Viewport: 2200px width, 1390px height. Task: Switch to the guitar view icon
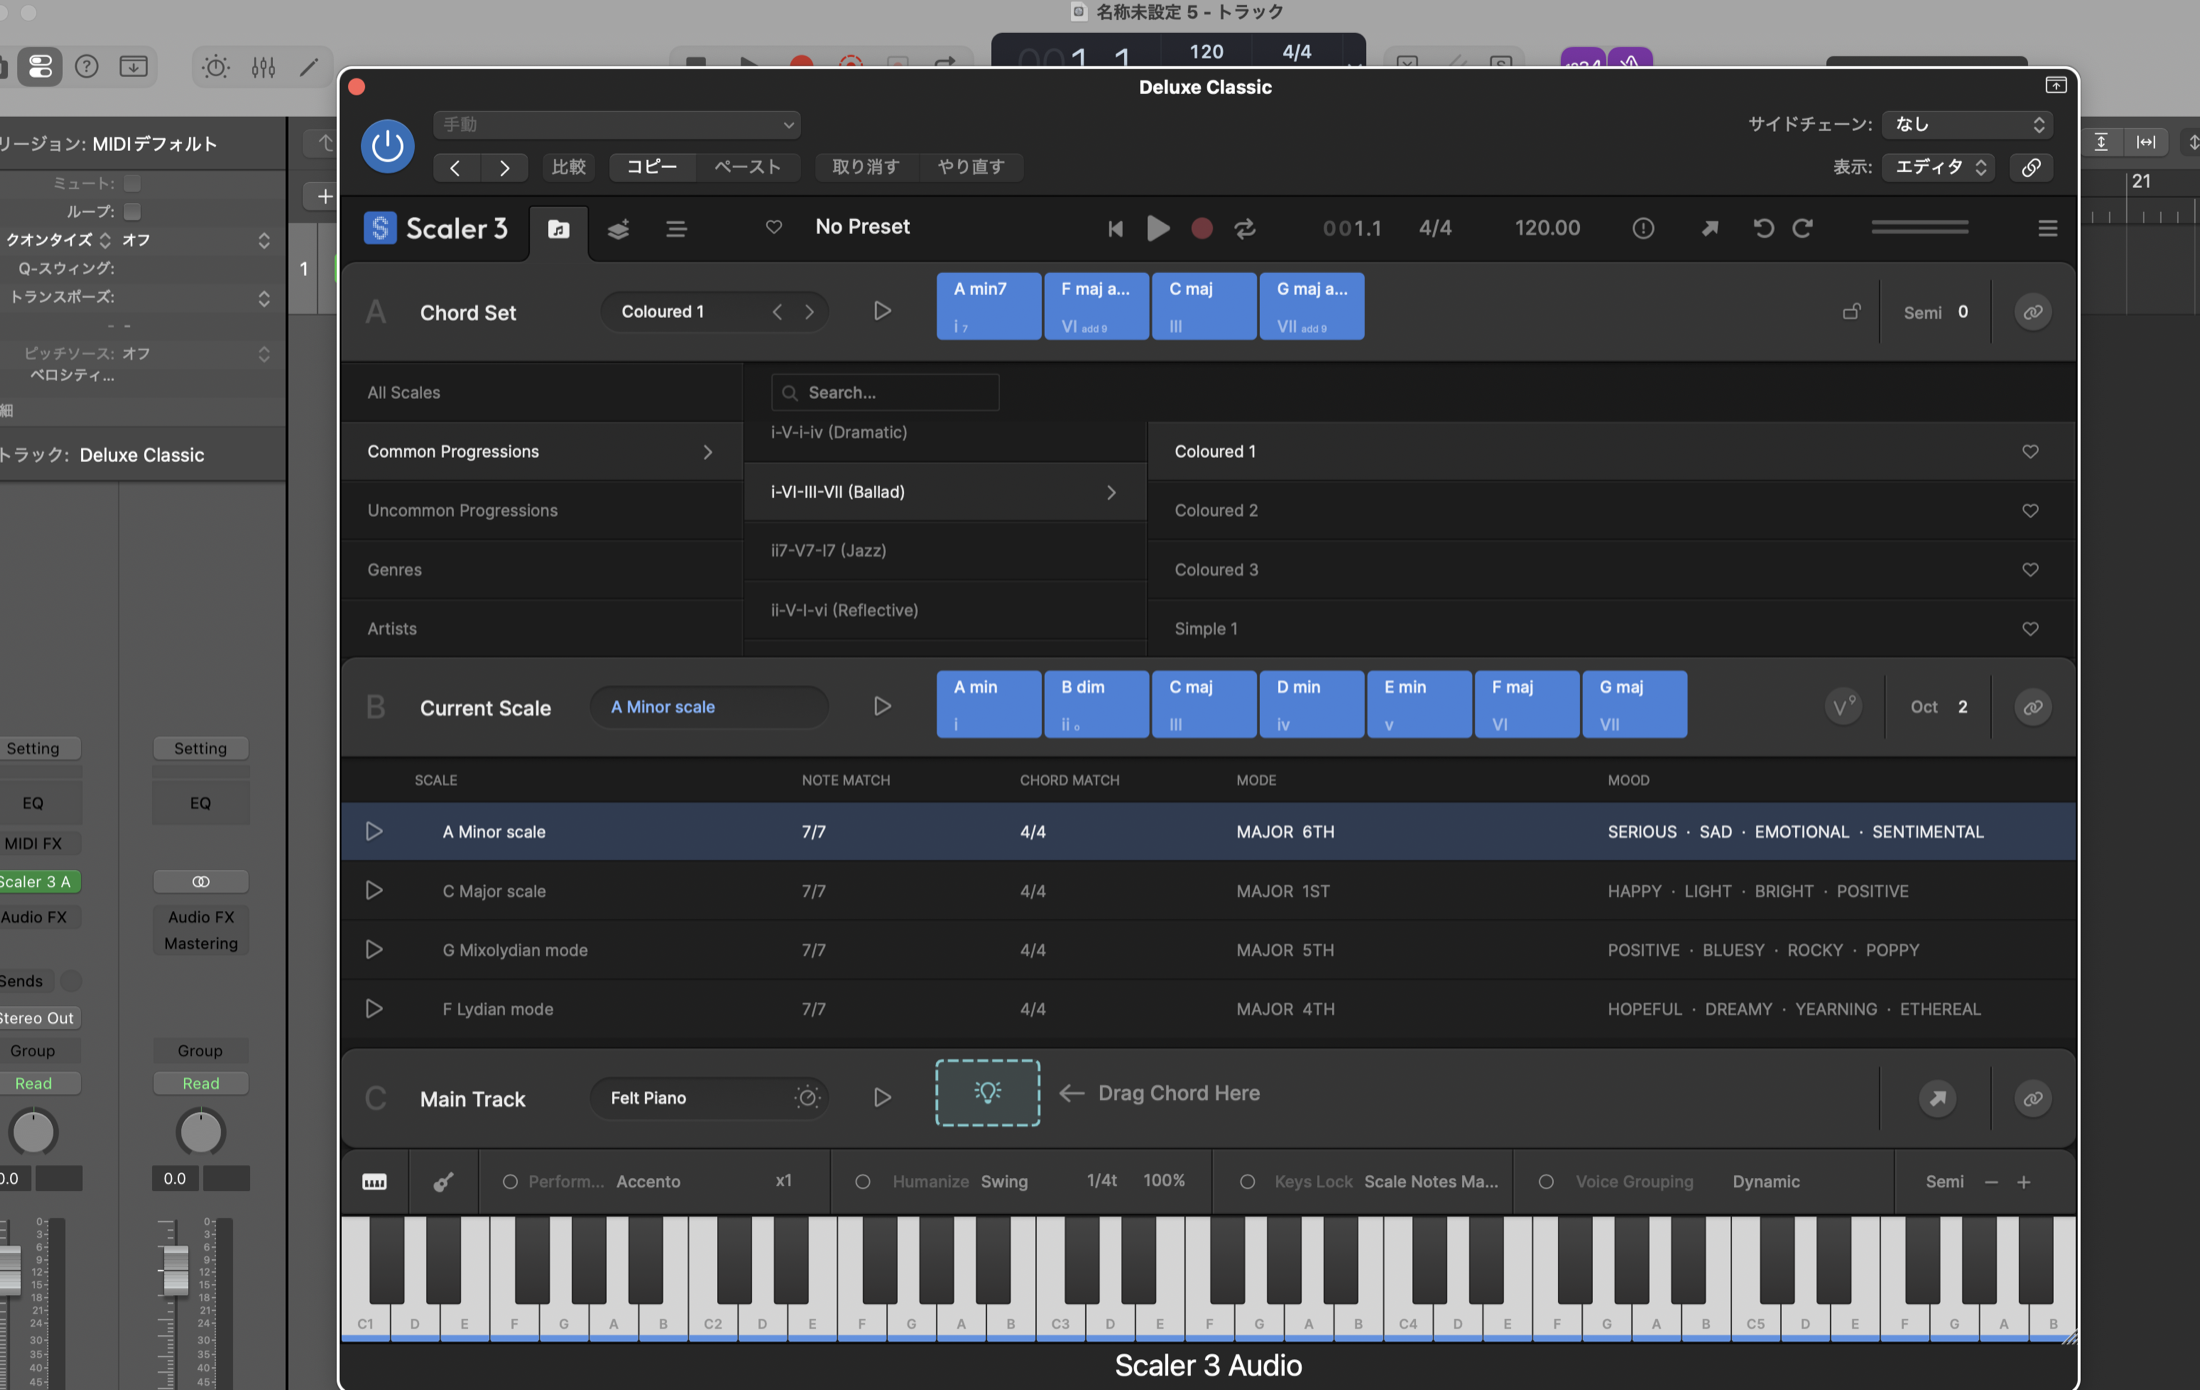pos(443,1182)
